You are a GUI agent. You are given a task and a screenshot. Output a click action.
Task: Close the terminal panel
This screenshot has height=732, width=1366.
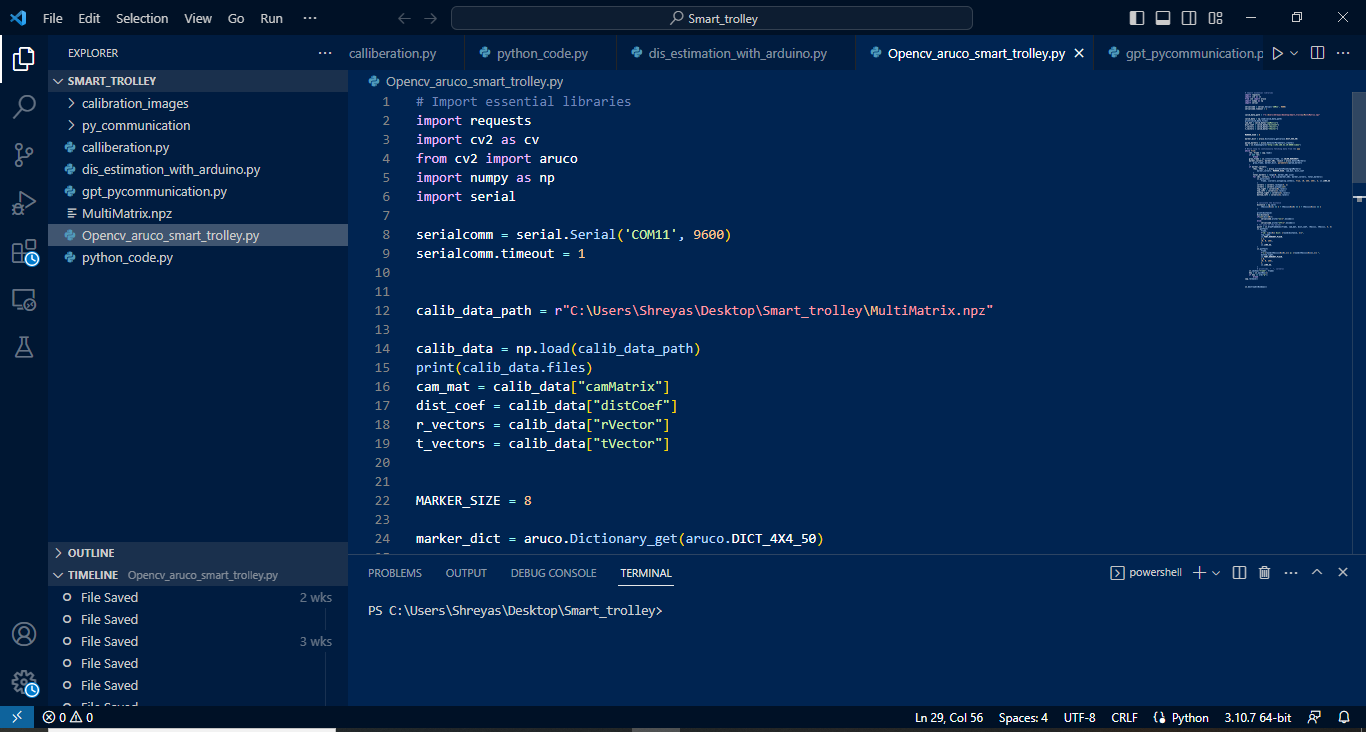(1343, 573)
